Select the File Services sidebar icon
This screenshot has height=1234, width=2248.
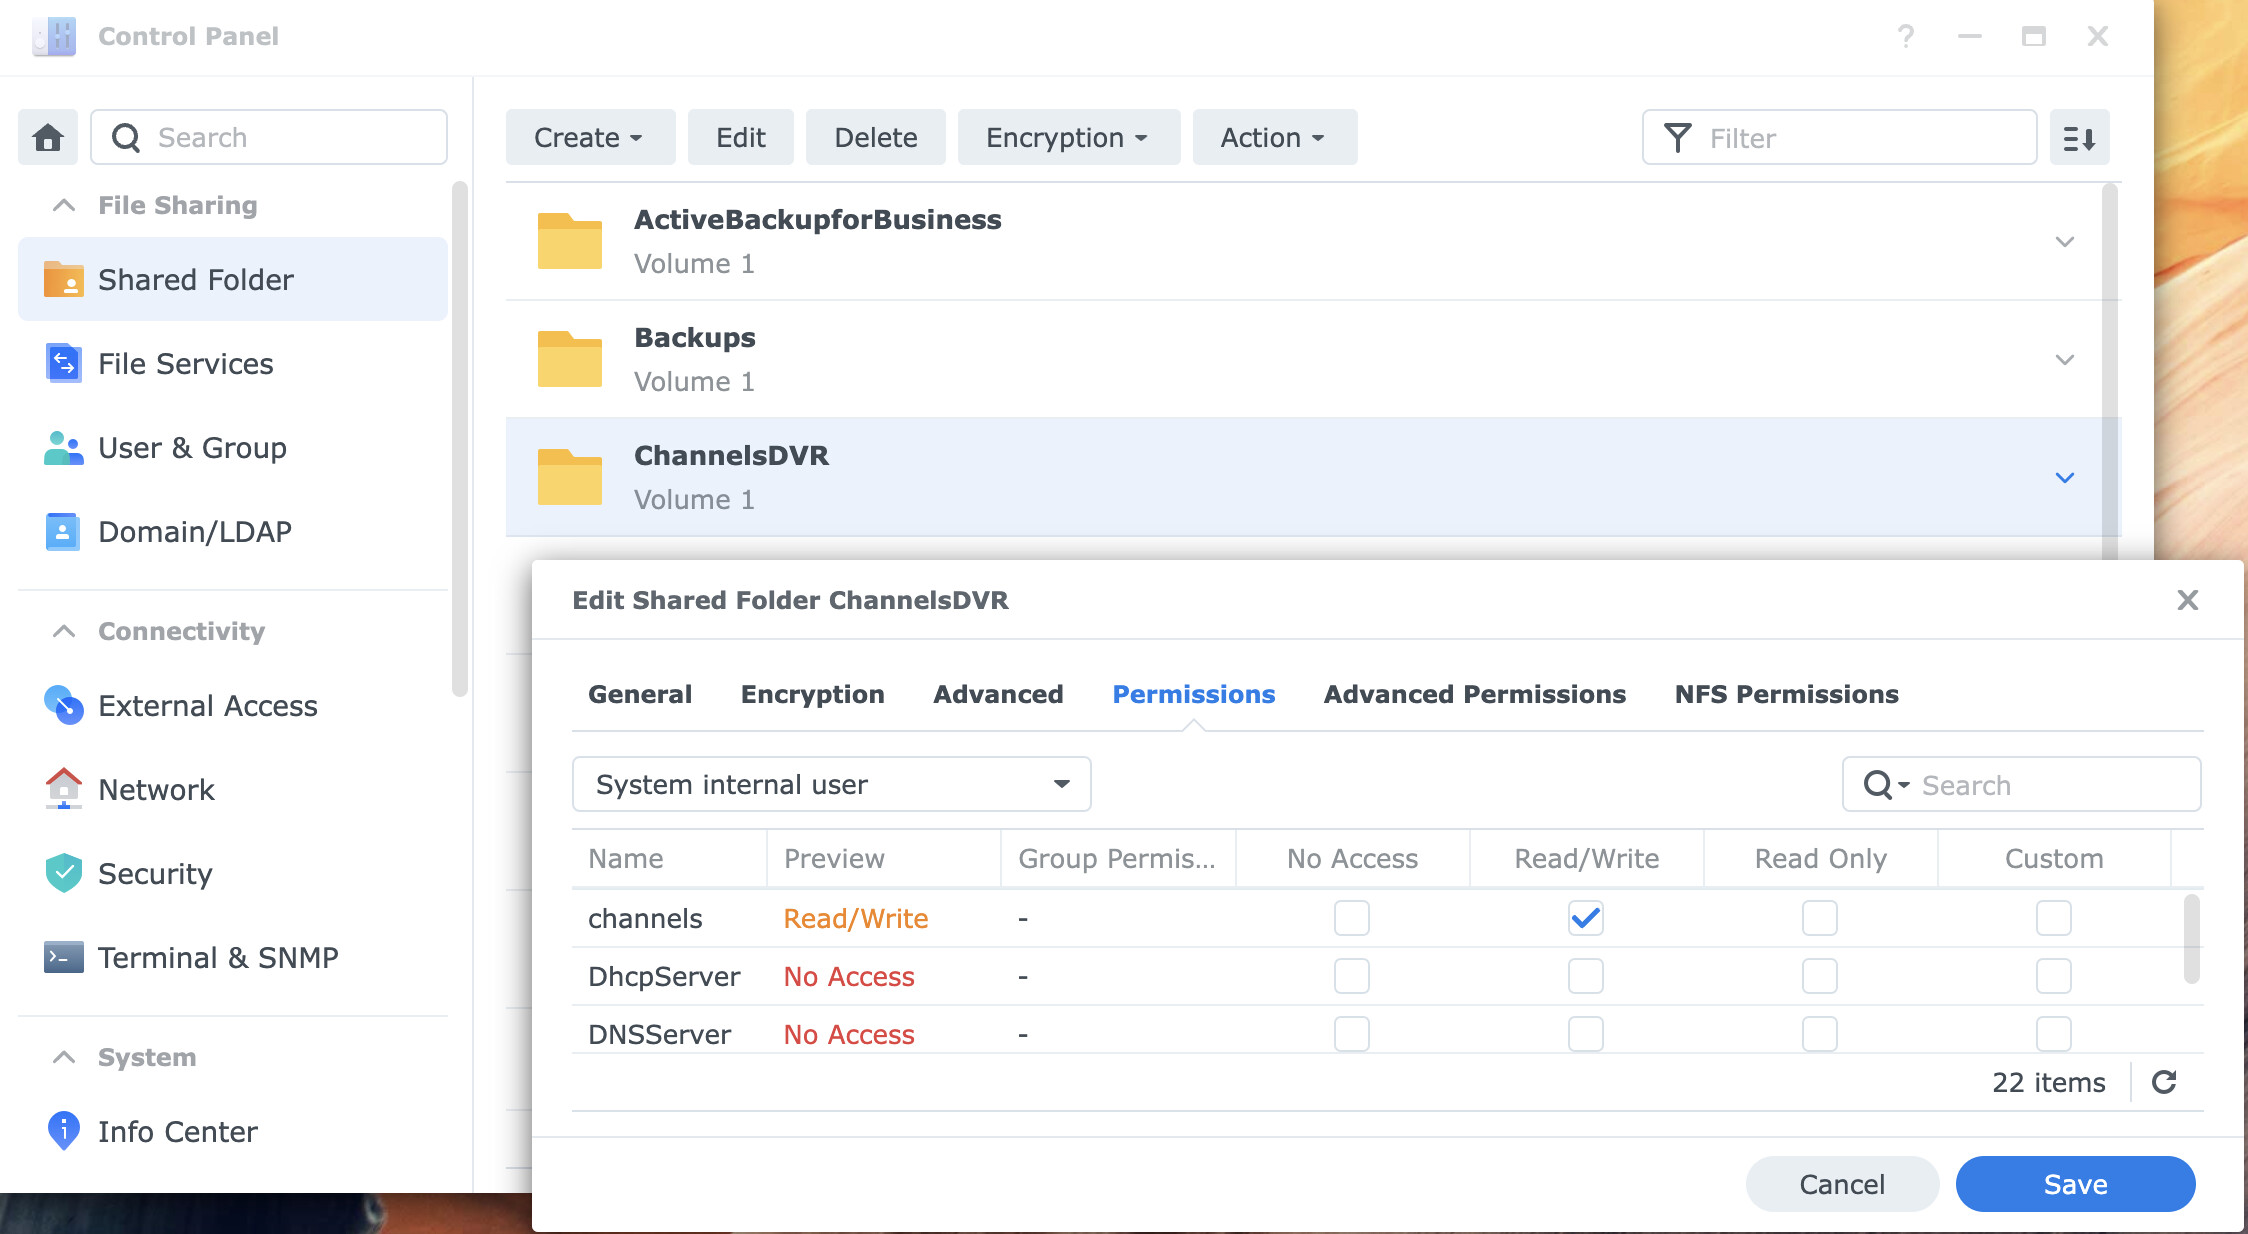coord(62,363)
